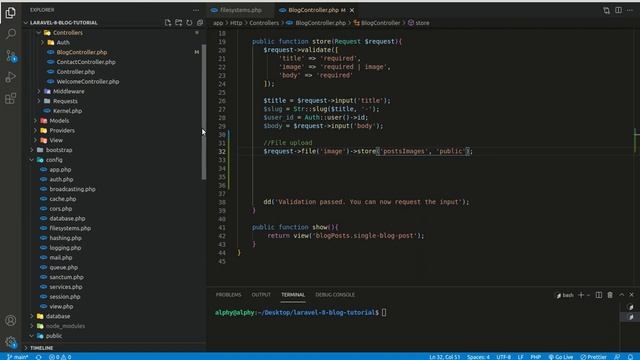Refresh the Explorer file tree
The width and height of the screenshot is (640, 360).
point(189,22)
